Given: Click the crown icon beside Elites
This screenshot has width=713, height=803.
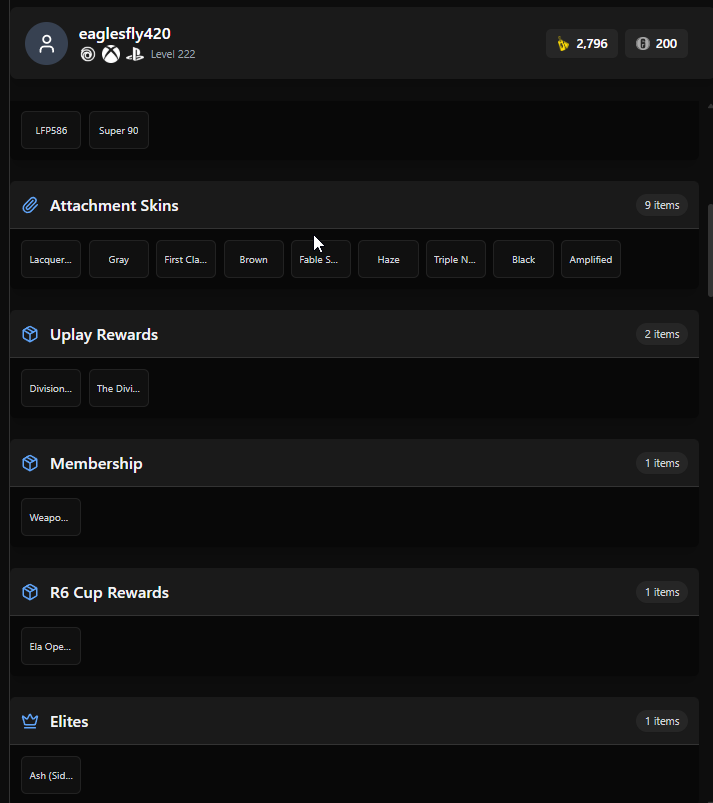Looking at the screenshot, I should pos(30,722).
